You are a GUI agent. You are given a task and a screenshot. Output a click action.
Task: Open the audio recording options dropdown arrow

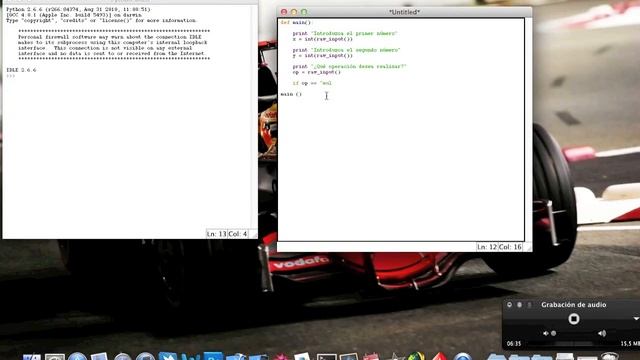point(636,319)
